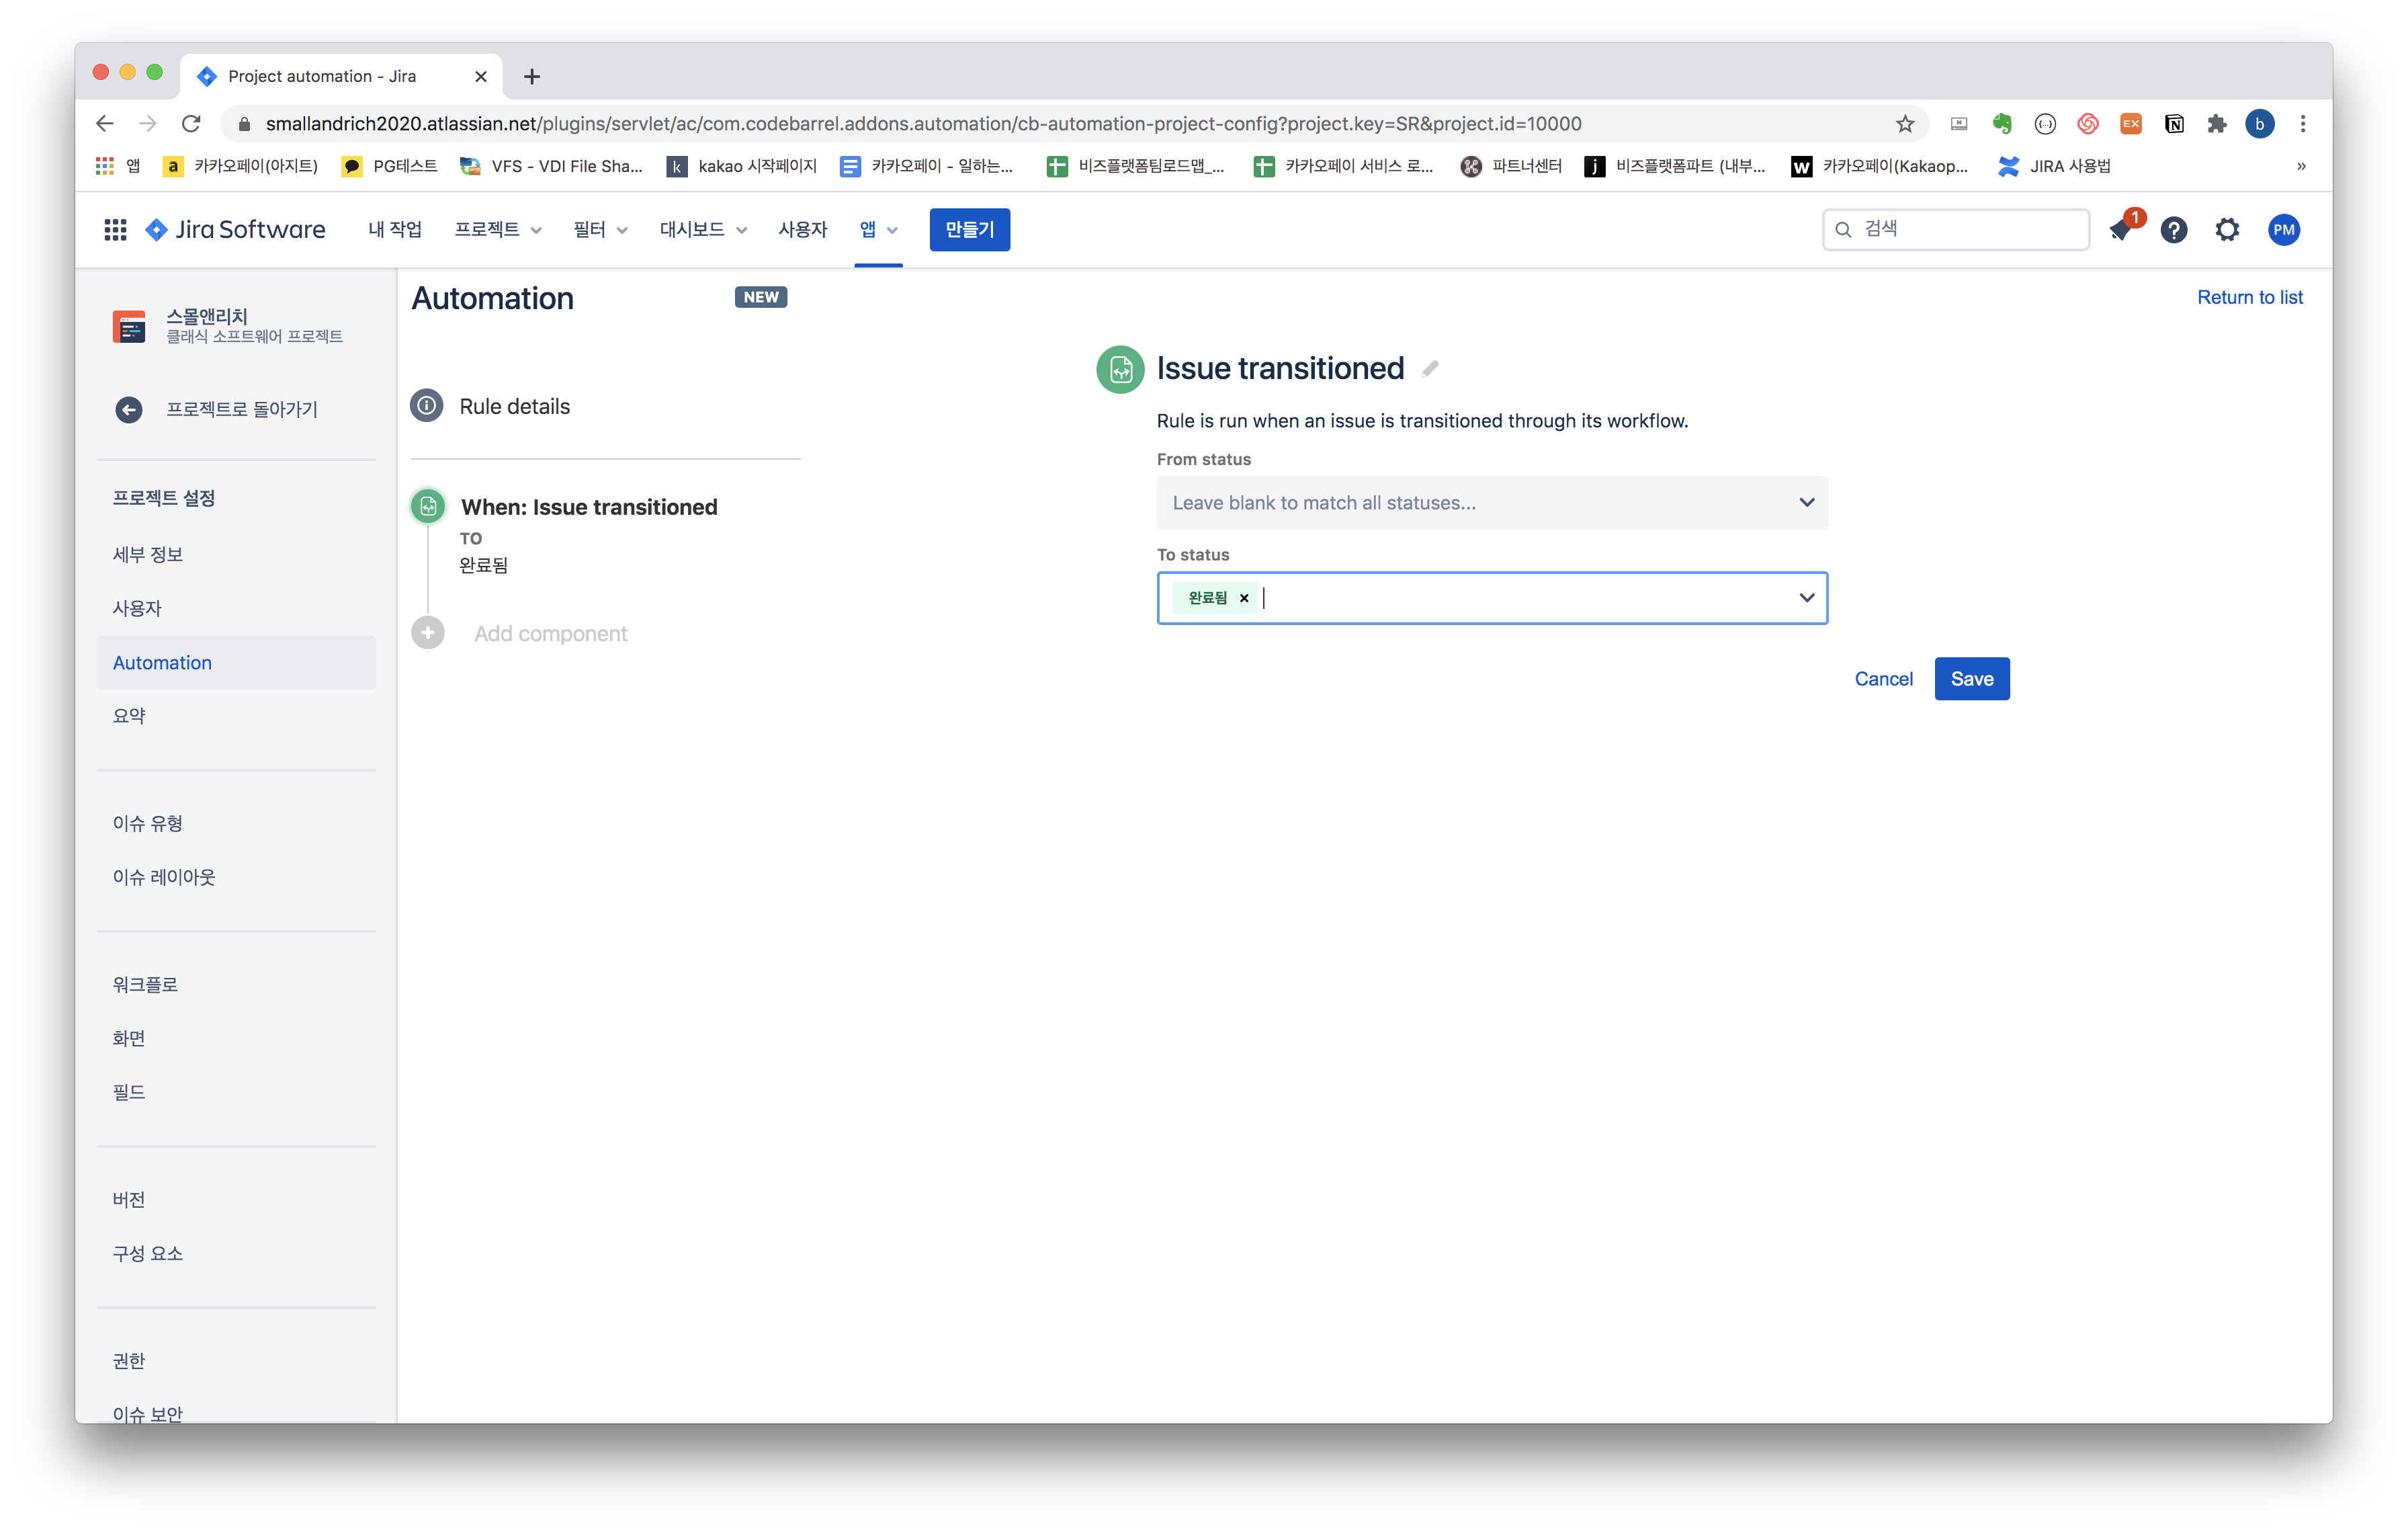Click the Return to list link
This screenshot has height=1531, width=2408.
coord(2249,297)
